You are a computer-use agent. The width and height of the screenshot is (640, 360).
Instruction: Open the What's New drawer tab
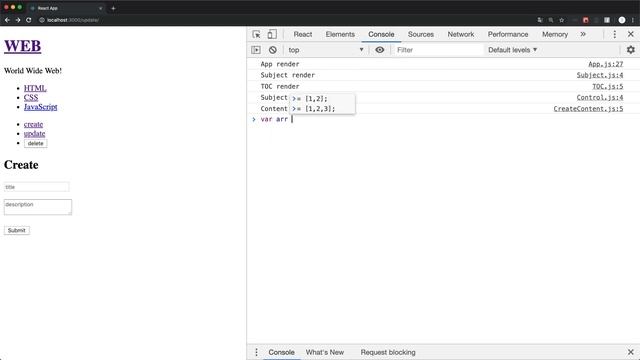[x=324, y=352]
